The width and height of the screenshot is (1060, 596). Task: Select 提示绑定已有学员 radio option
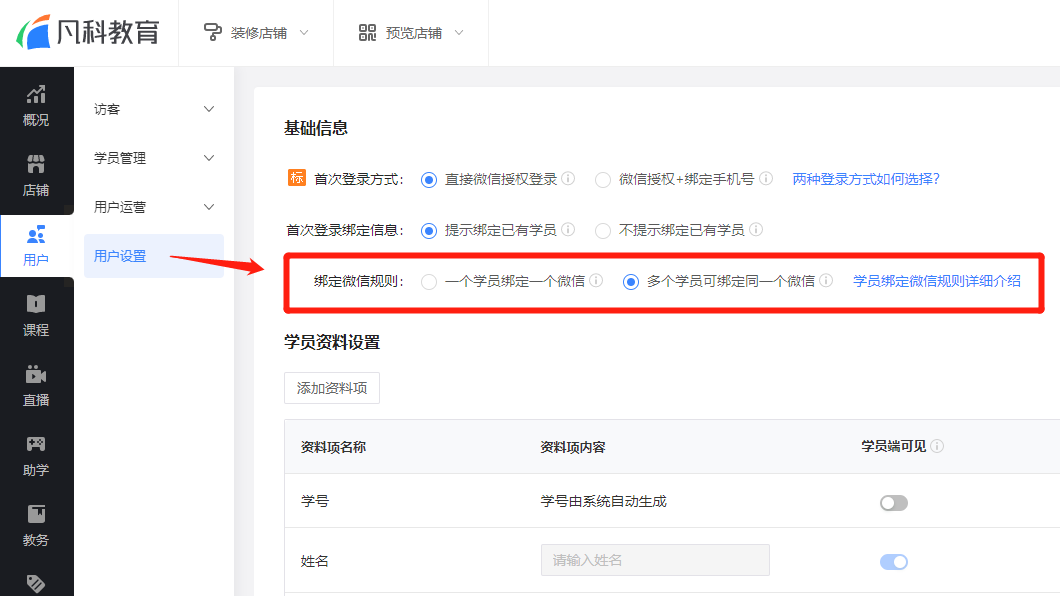click(429, 231)
